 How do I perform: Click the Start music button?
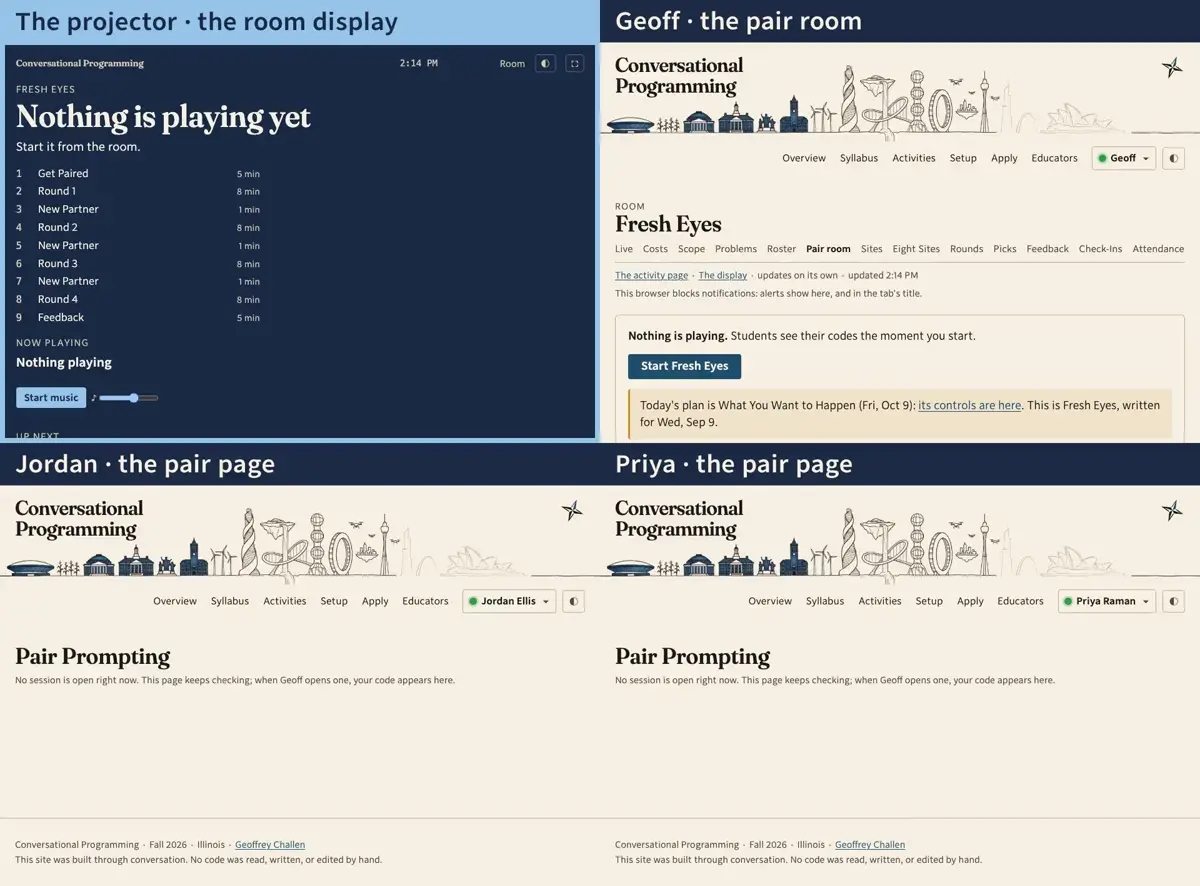click(51, 398)
